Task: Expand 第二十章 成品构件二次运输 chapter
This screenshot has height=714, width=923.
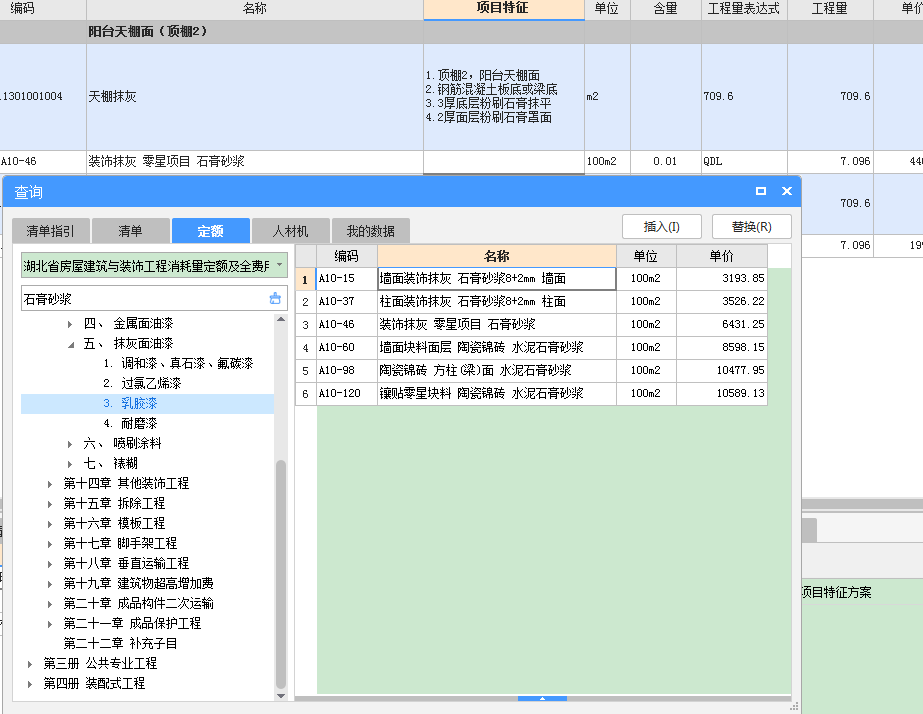Action: 50,604
